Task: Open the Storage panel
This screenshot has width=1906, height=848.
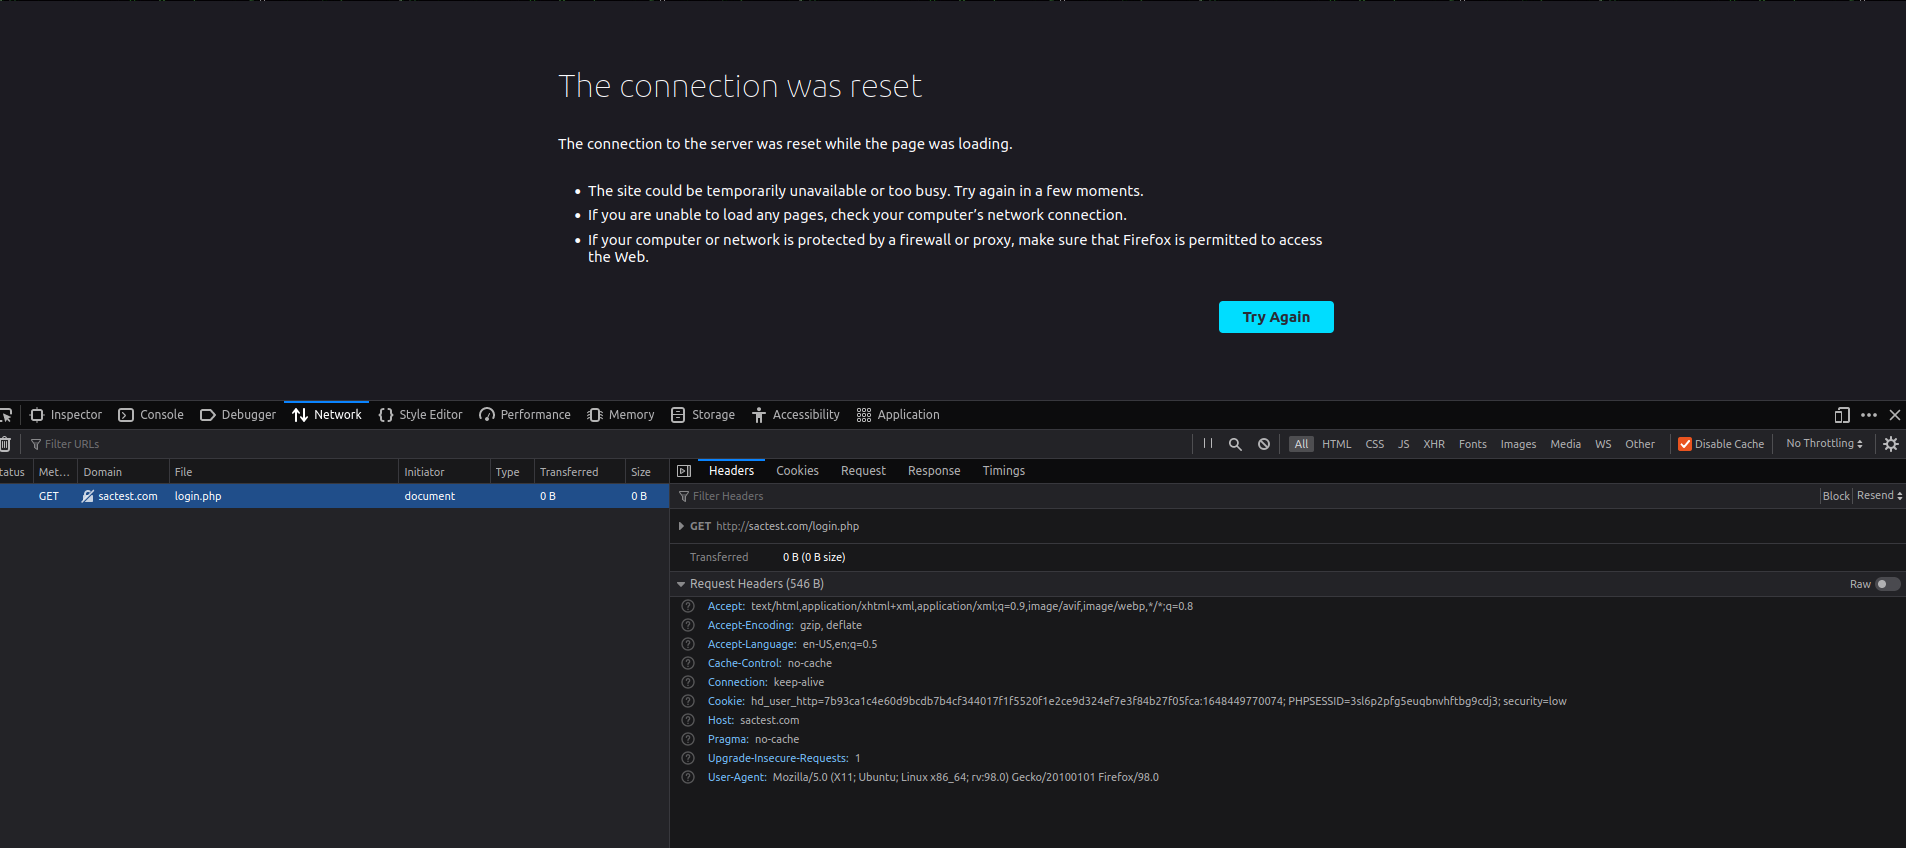Action: point(703,415)
